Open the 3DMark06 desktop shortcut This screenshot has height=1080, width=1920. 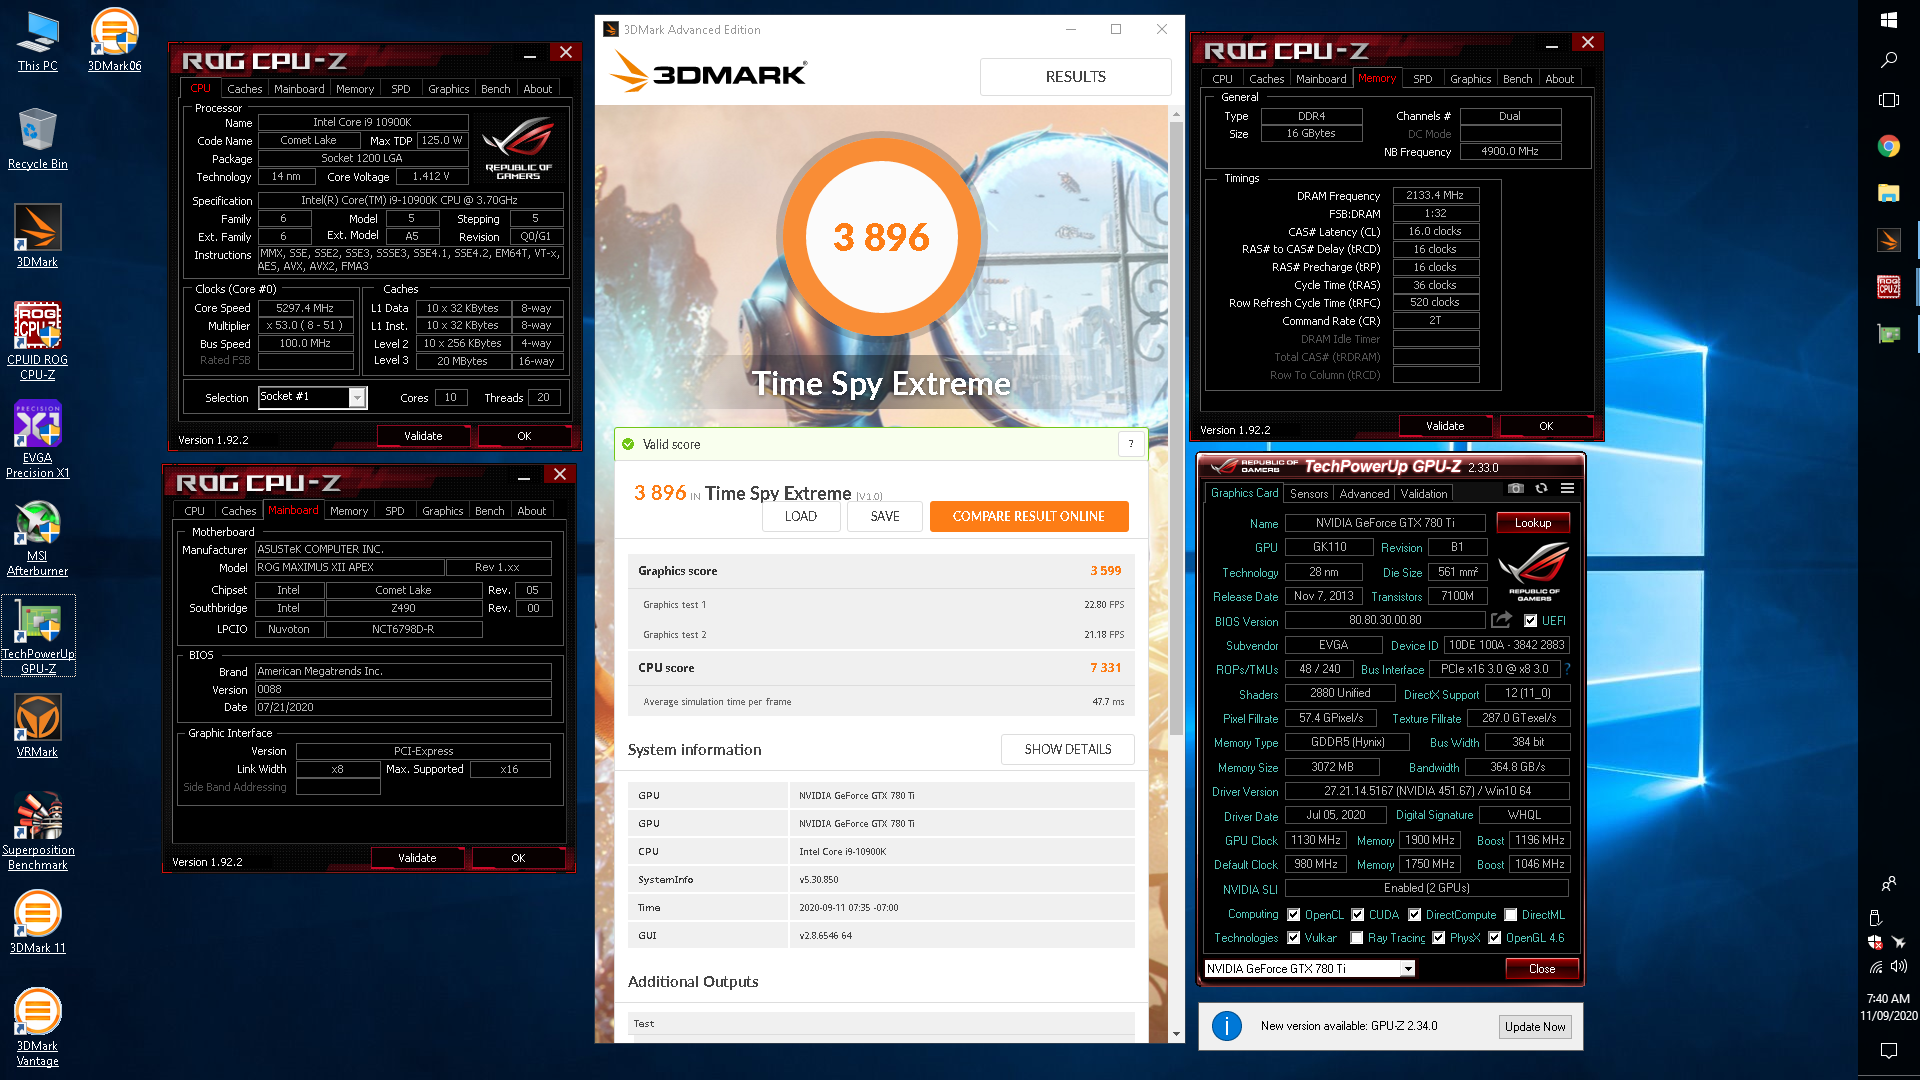(x=114, y=41)
